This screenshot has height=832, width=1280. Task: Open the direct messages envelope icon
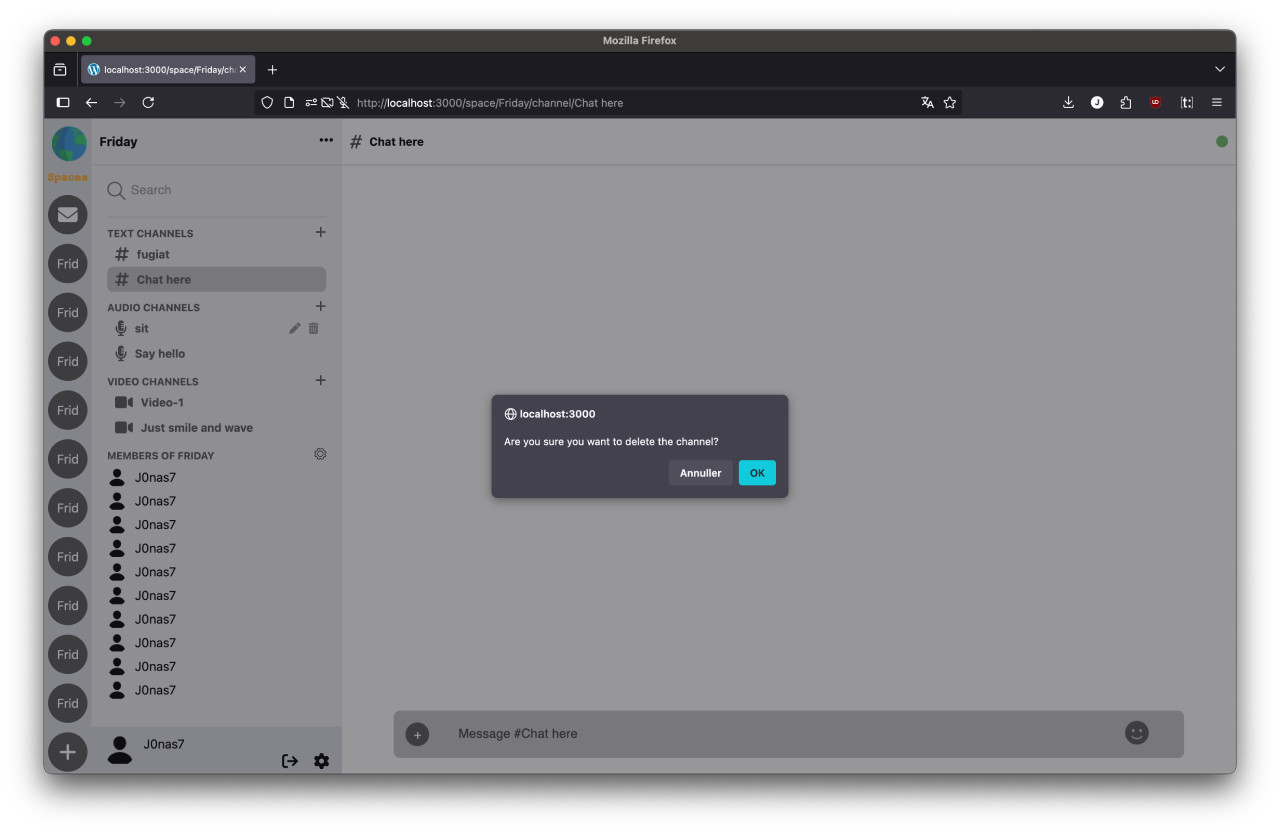point(68,215)
